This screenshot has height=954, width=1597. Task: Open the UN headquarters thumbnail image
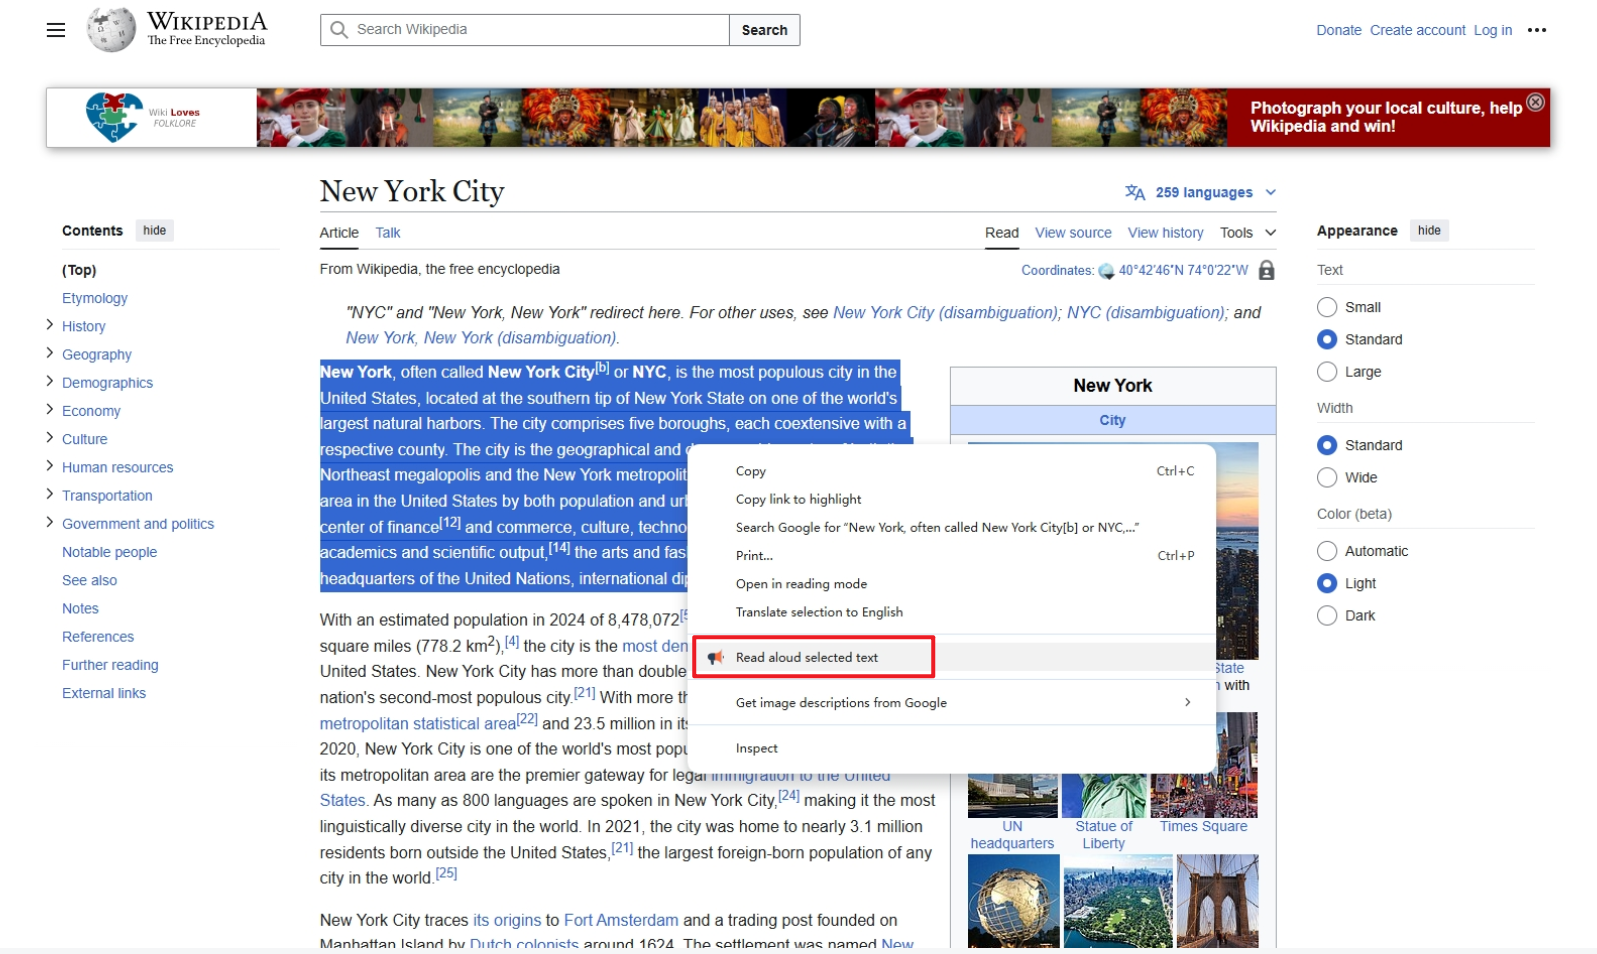[x=1013, y=795]
